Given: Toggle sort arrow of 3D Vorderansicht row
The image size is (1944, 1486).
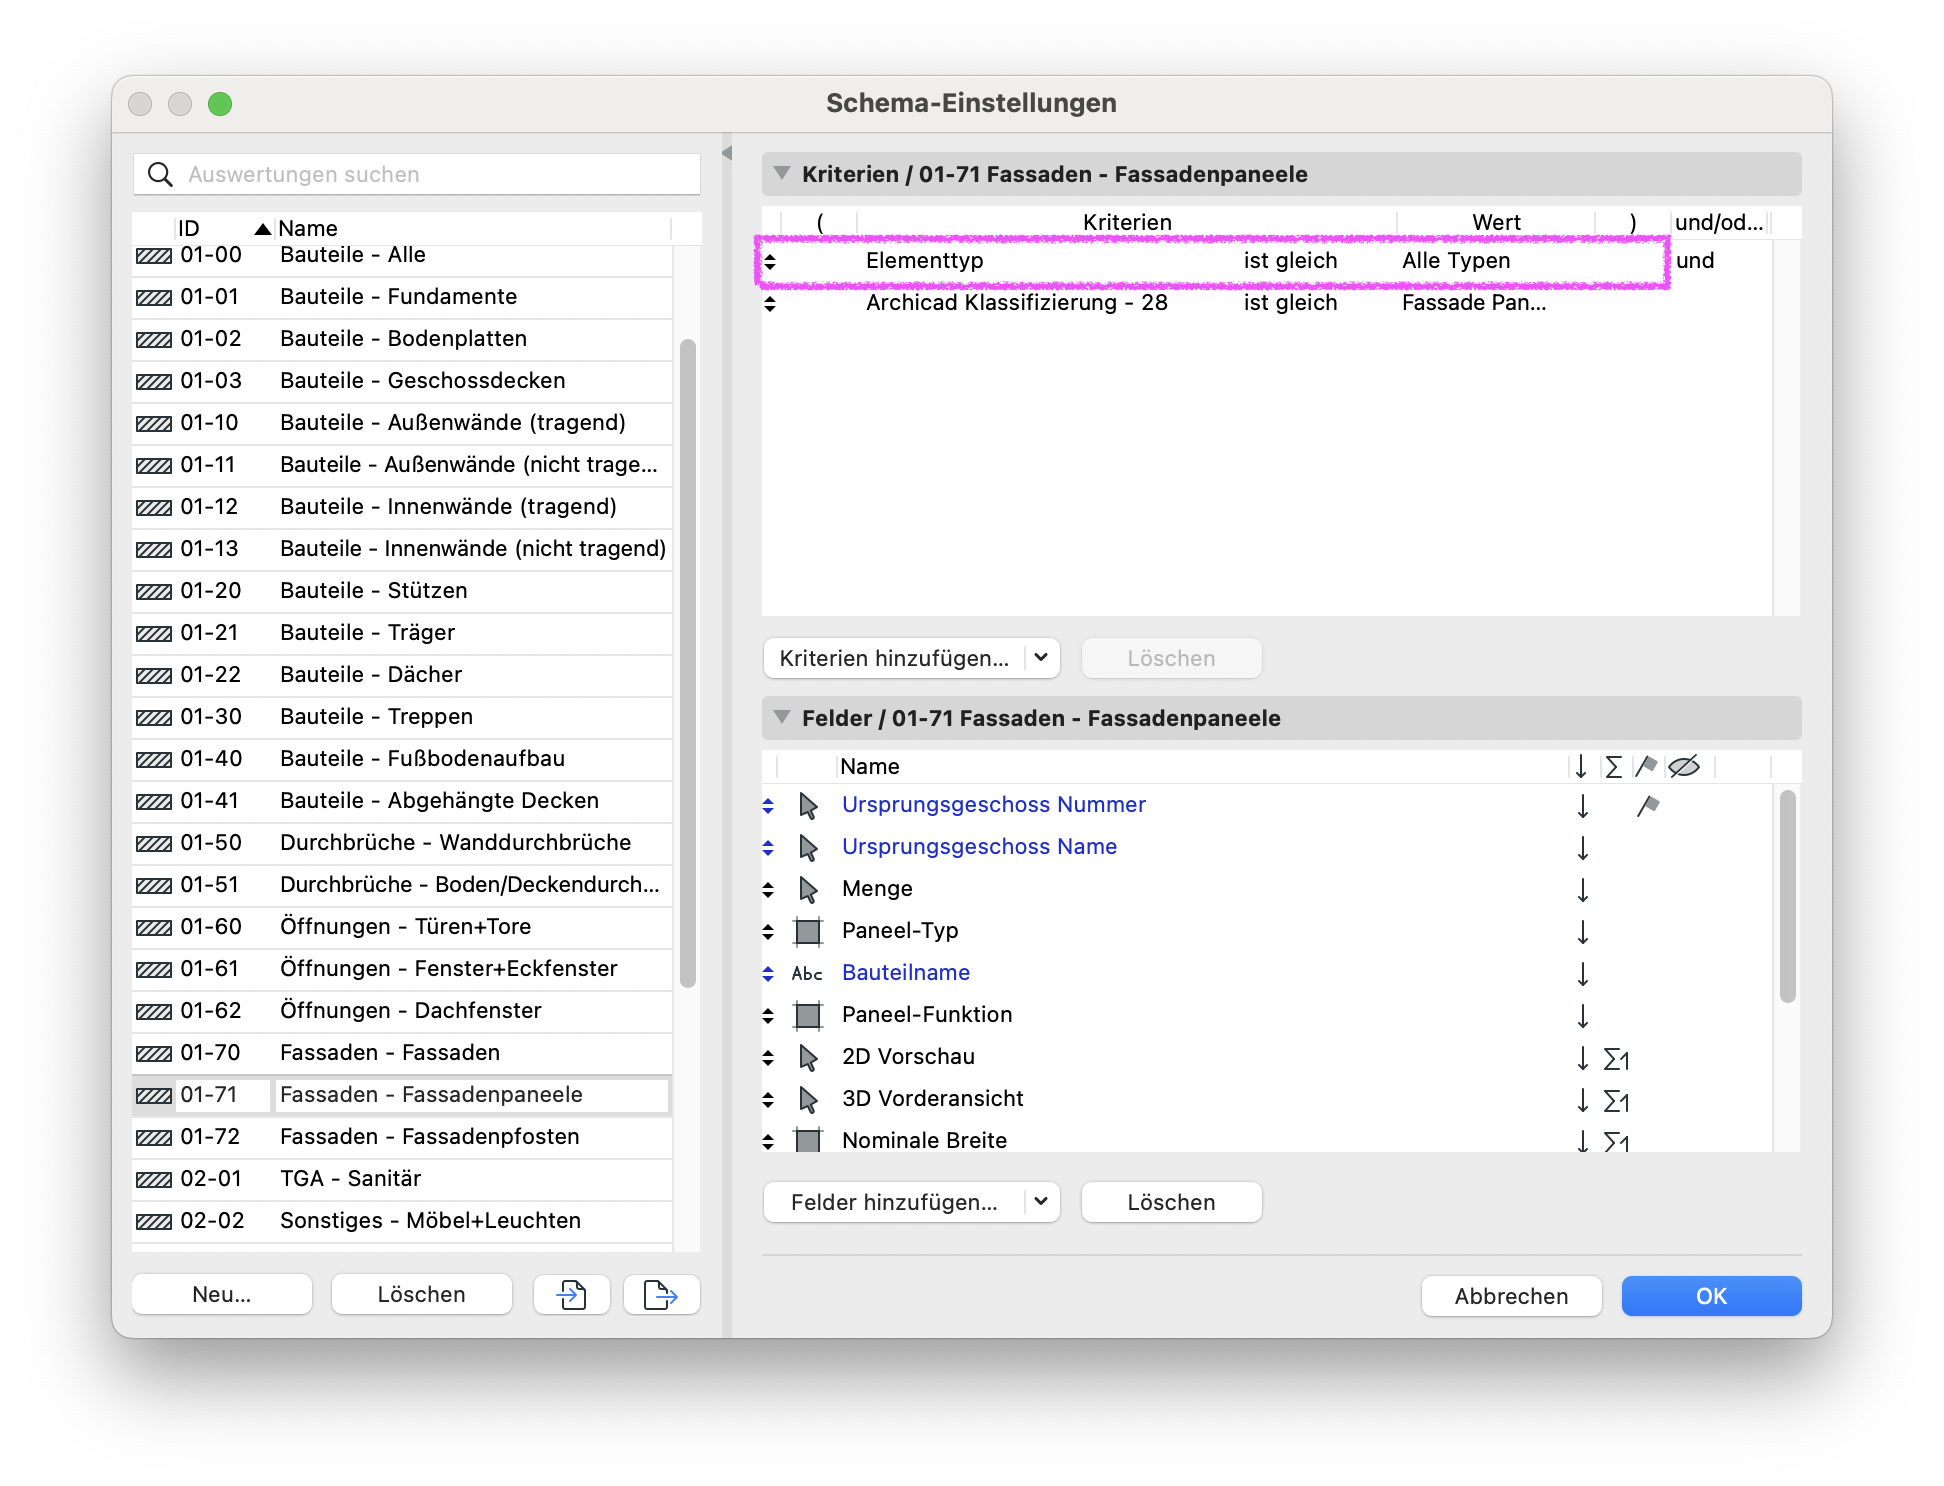Looking at the screenshot, I should [x=1583, y=1099].
